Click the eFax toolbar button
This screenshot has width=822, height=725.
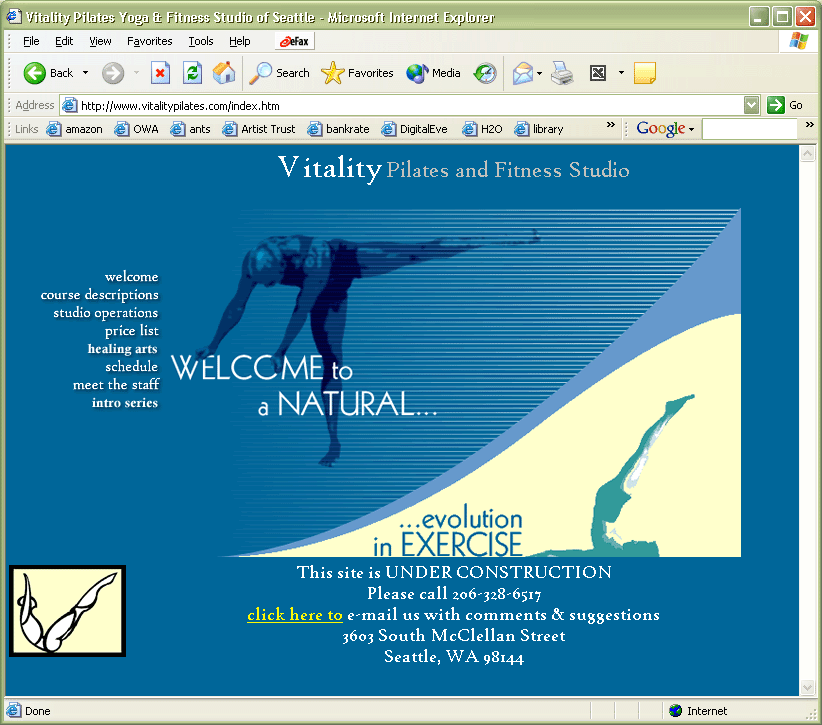coord(295,41)
